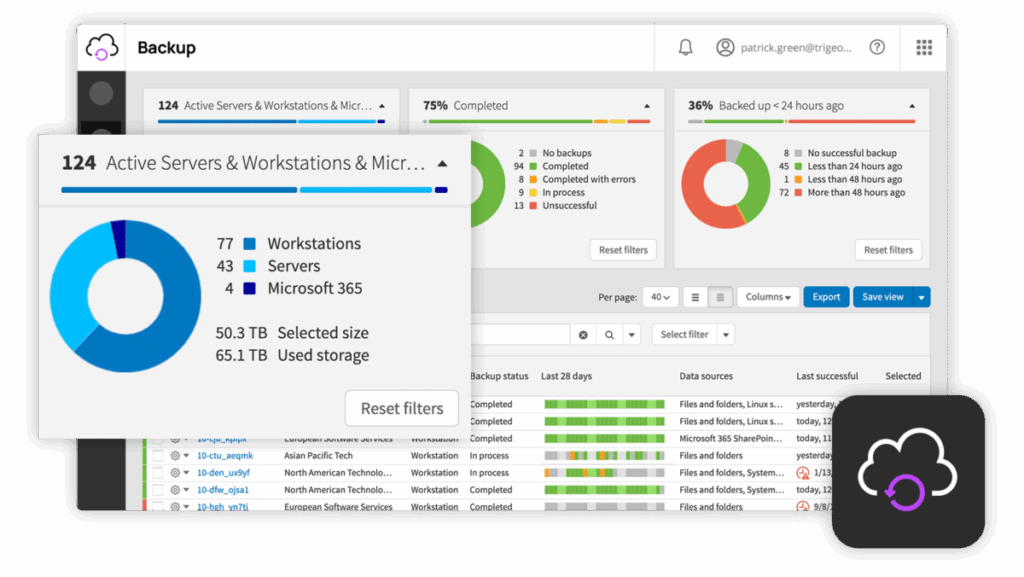Open the Columns dropdown
1024x577 pixels.
click(x=768, y=297)
